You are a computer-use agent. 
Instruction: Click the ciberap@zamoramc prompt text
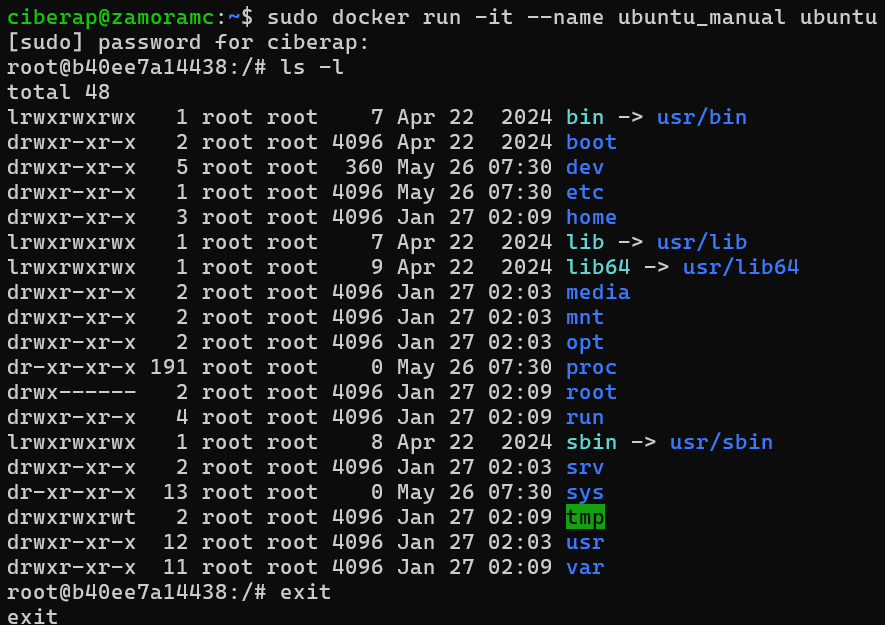click(111, 18)
